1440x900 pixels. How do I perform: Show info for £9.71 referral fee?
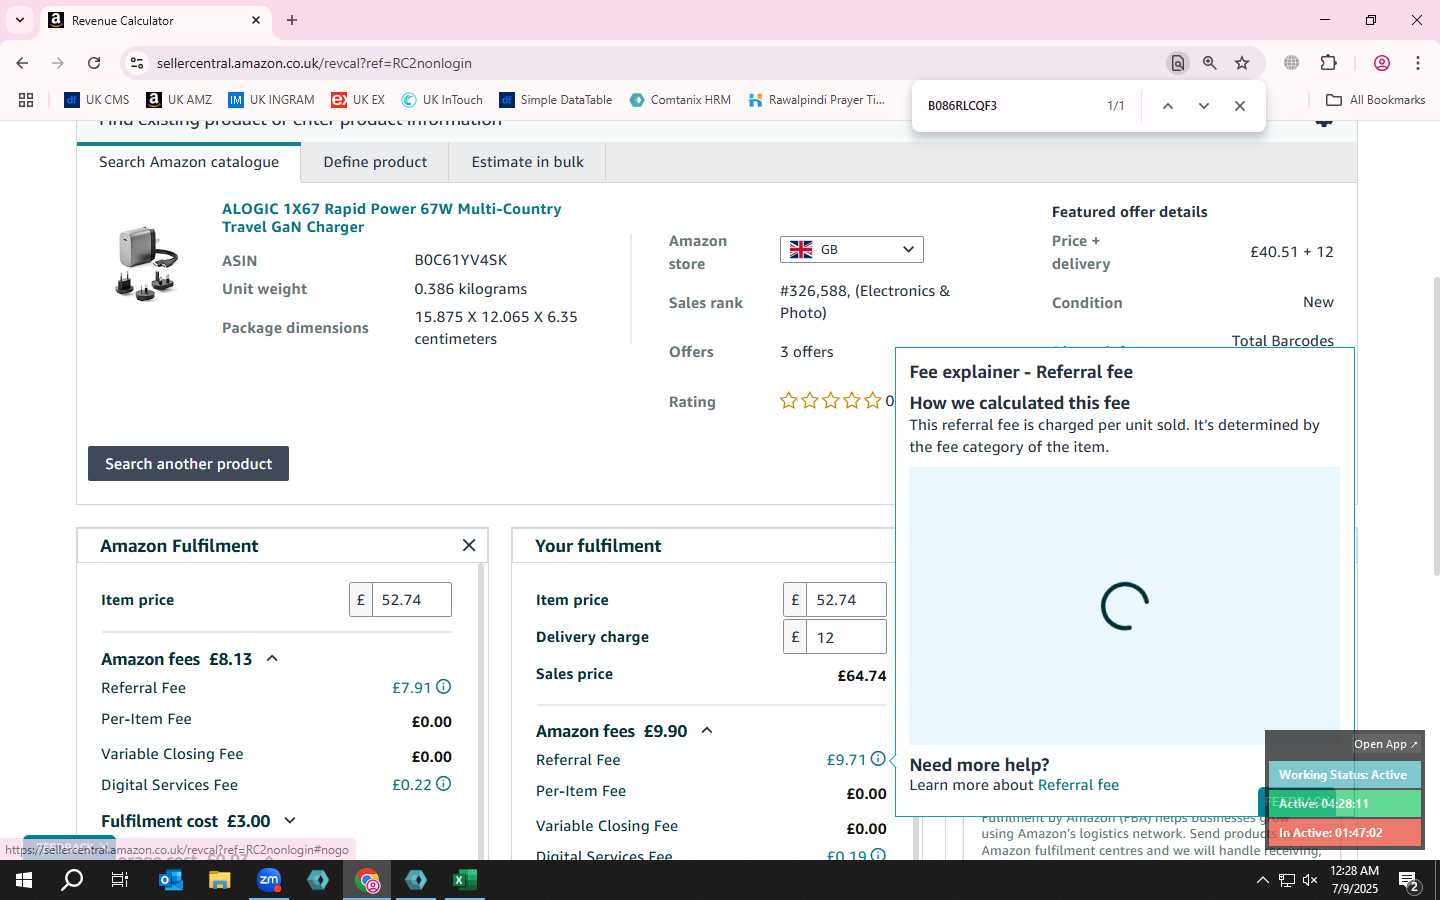pos(878,759)
